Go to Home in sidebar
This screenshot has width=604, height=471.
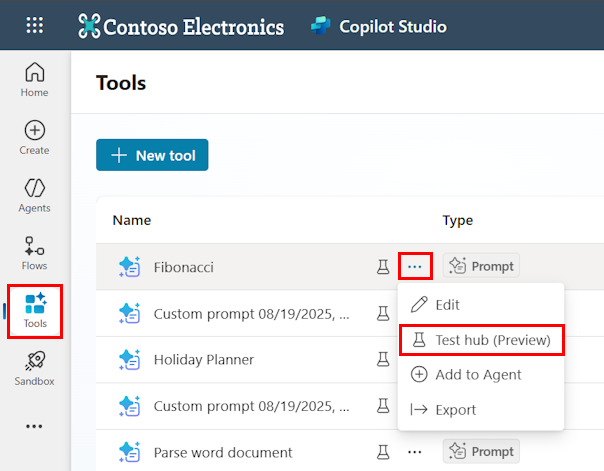[x=34, y=79]
